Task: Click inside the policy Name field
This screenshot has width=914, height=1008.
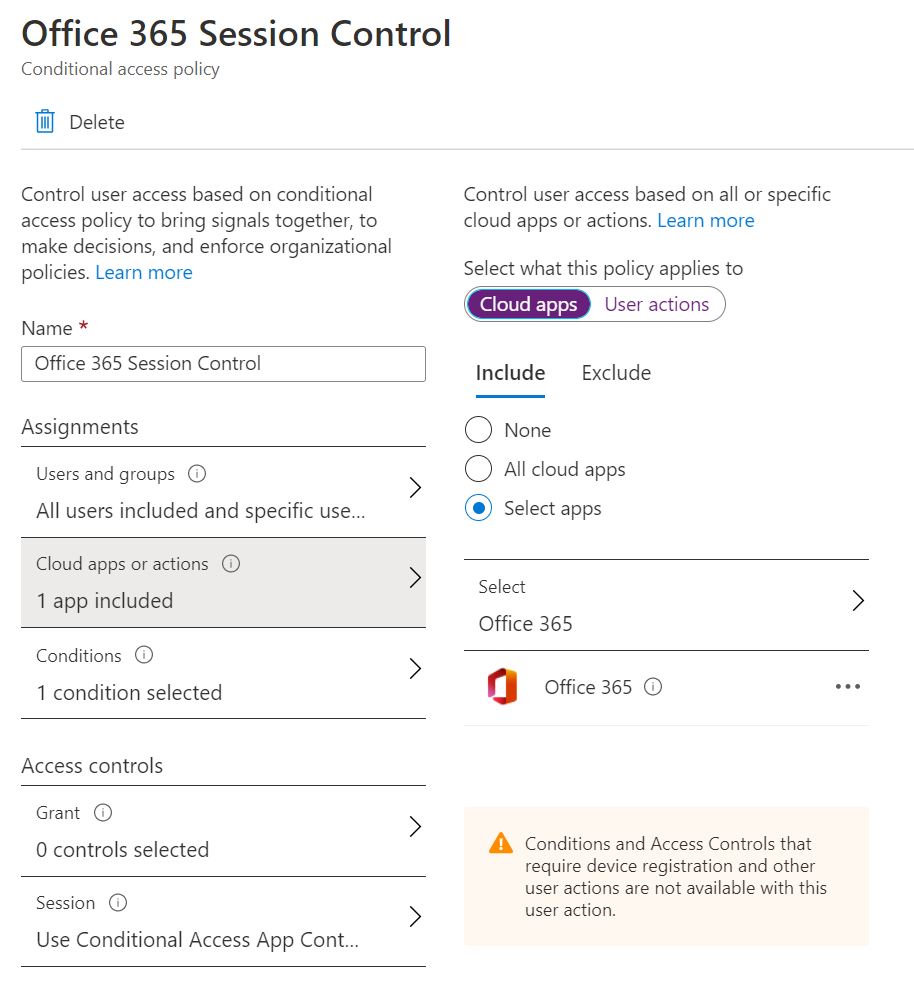Action: point(222,364)
